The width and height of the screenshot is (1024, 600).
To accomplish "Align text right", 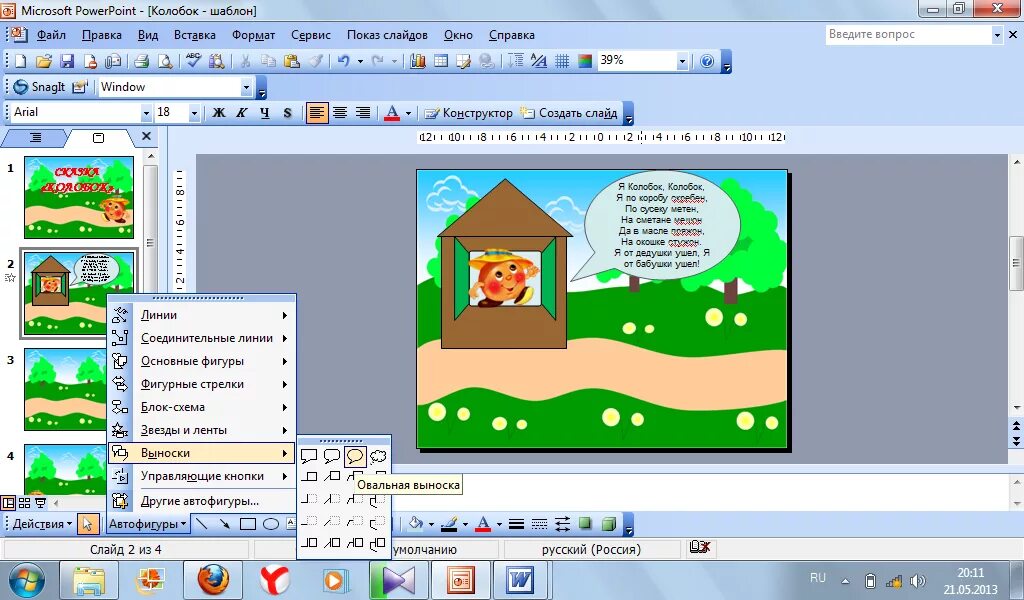I will tap(362, 113).
